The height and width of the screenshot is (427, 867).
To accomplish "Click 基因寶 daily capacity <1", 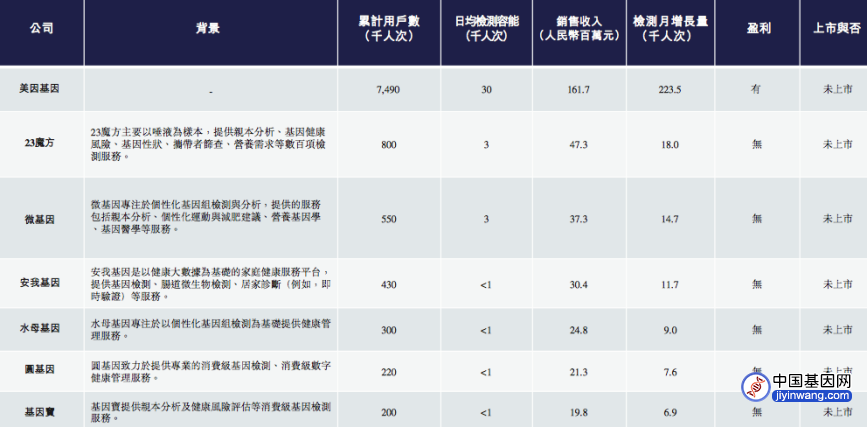I will point(486,413).
